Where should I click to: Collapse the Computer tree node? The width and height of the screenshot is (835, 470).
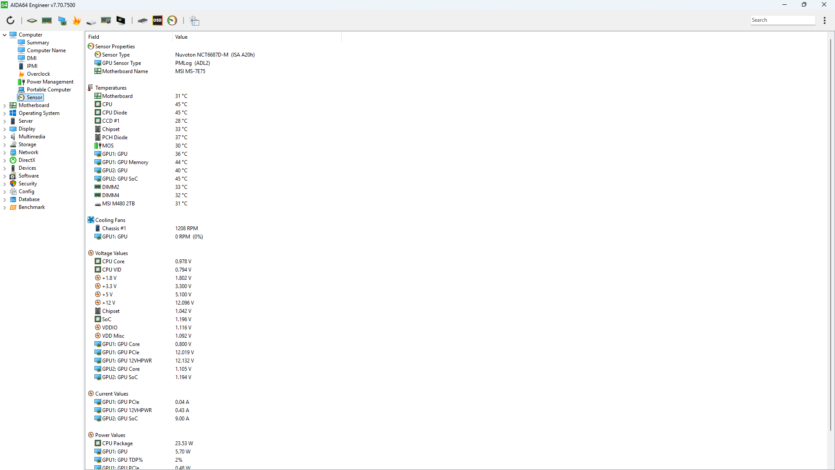(5, 35)
